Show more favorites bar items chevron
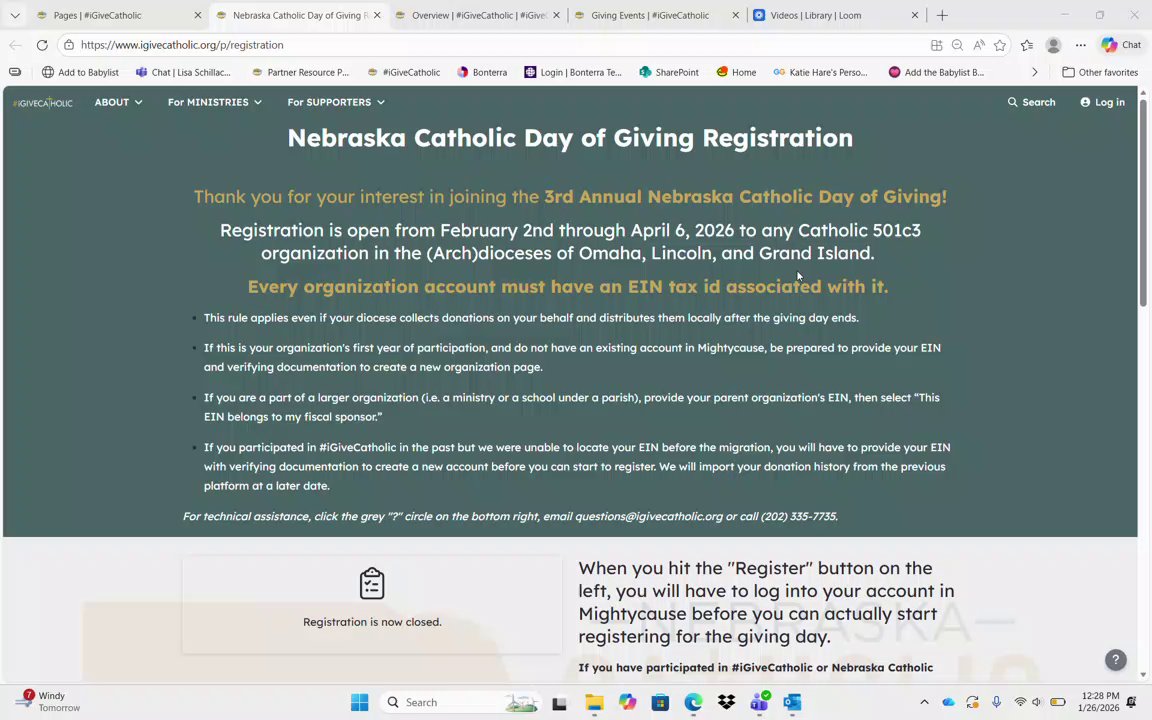Screen dimensions: 1152x720 click(x=1034, y=72)
